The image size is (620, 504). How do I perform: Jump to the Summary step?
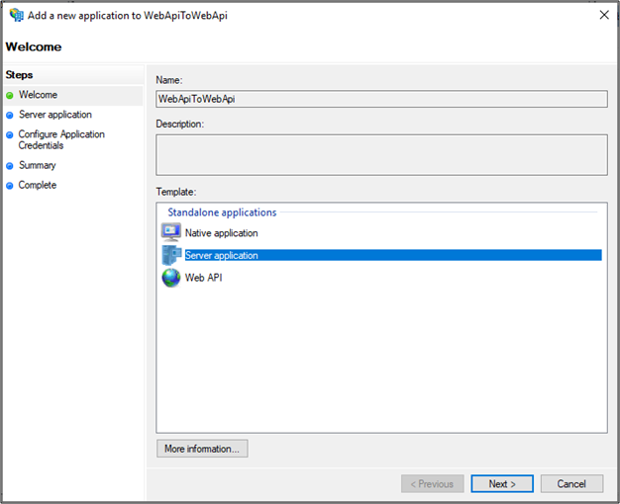click(37, 165)
